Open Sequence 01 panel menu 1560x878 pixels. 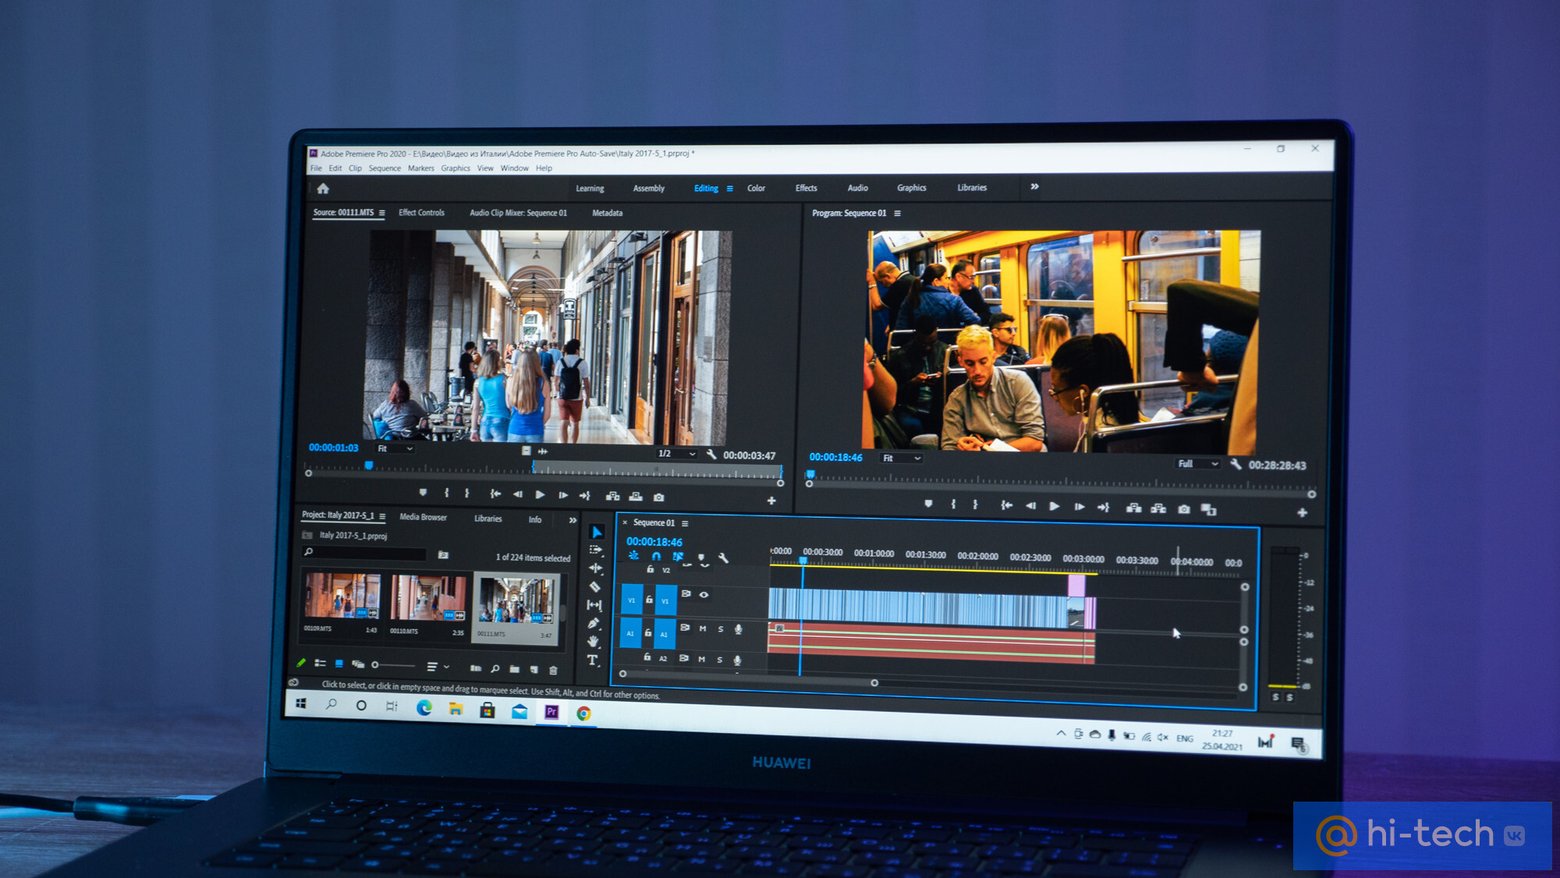[685, 523]
